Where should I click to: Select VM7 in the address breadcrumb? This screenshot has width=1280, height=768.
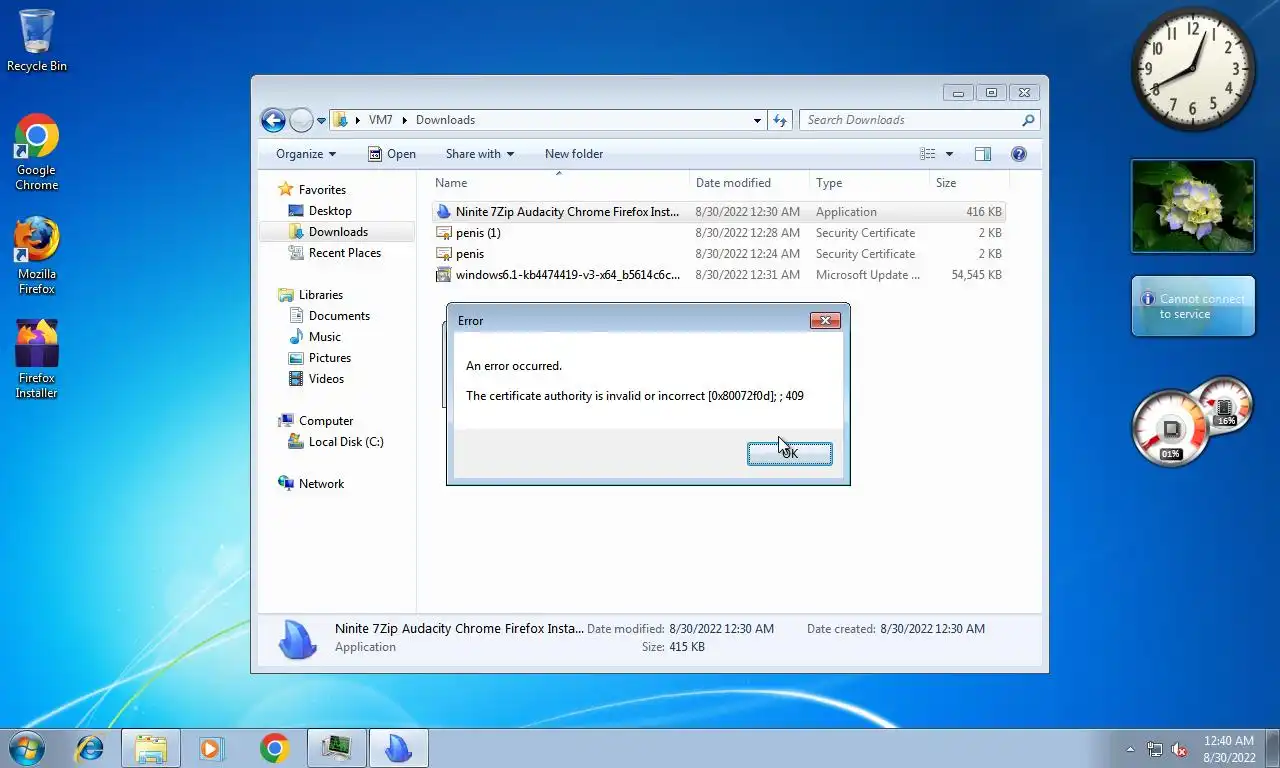380,120
